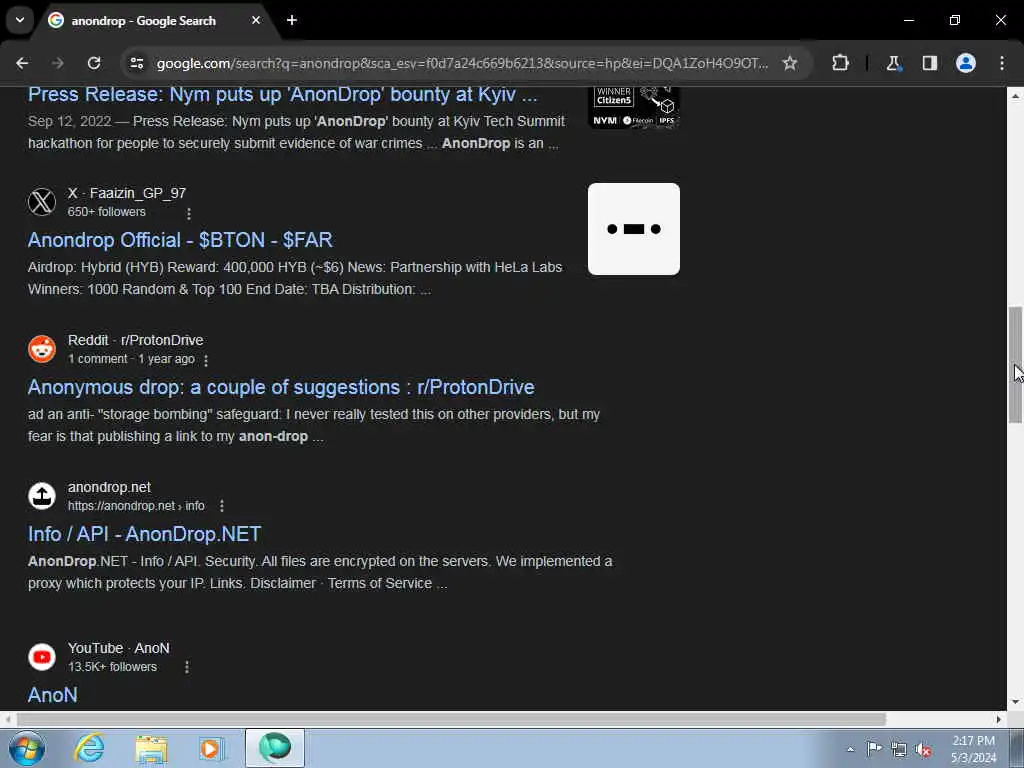
Task: Open more options for YouTube AnoN result
Action: coord(187,667)
